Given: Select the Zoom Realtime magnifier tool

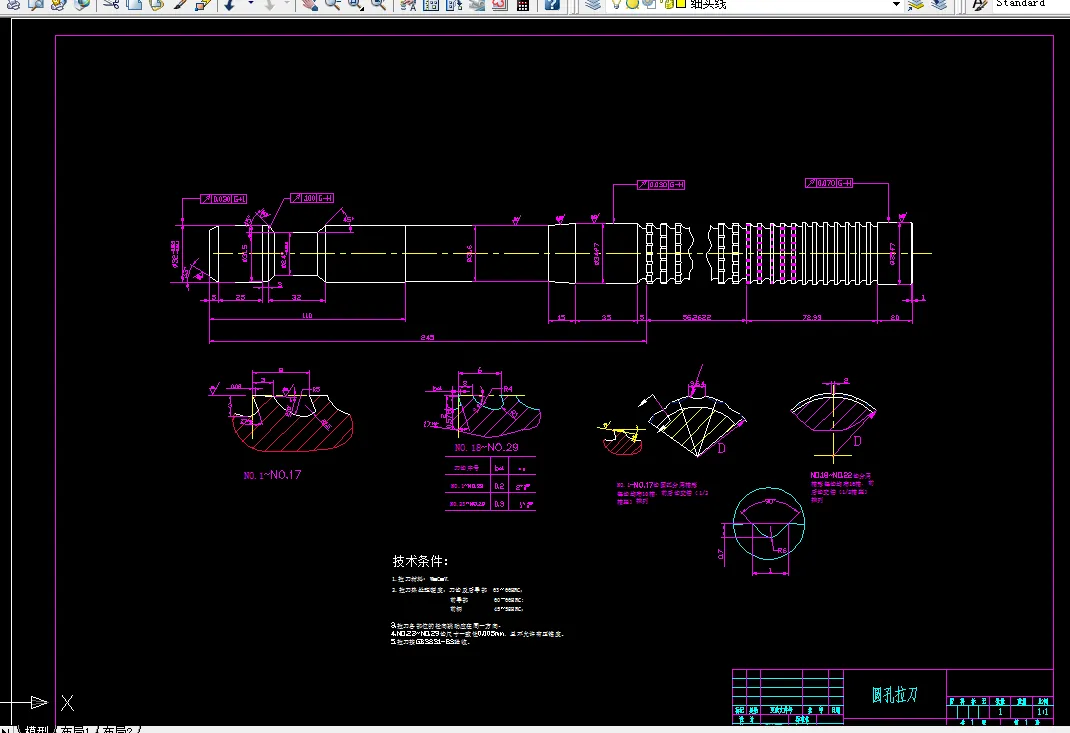Looking at the screenshot, I should coord(333,4).
